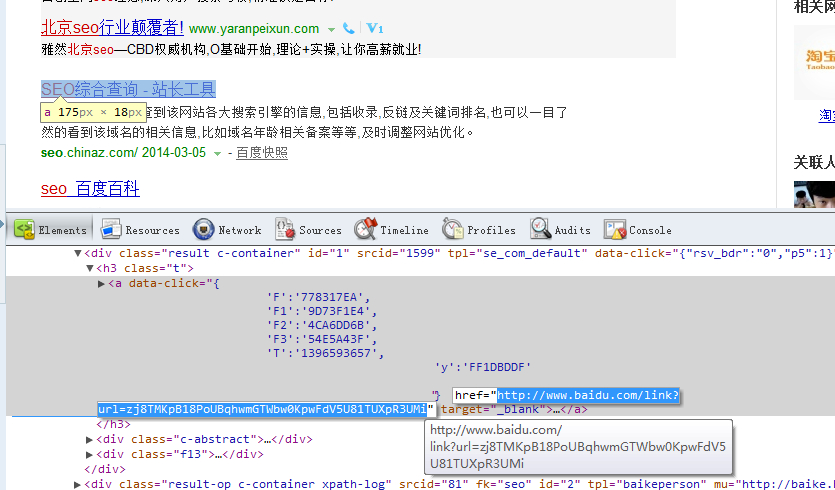The width and height of the screenshot is (835, 490).
Task: Click the 'T':'1396593657' value line
Action: coord(325,353)
